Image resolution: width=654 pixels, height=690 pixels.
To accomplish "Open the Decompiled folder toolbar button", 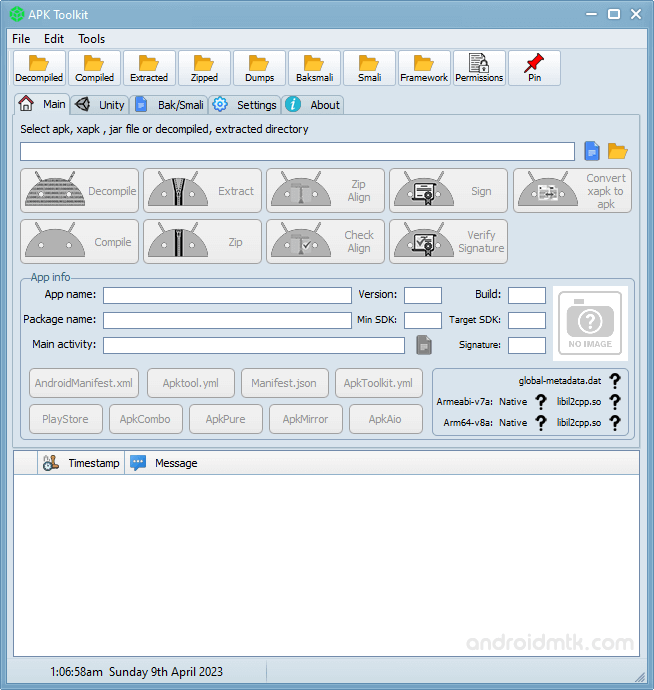I will 39,68.
